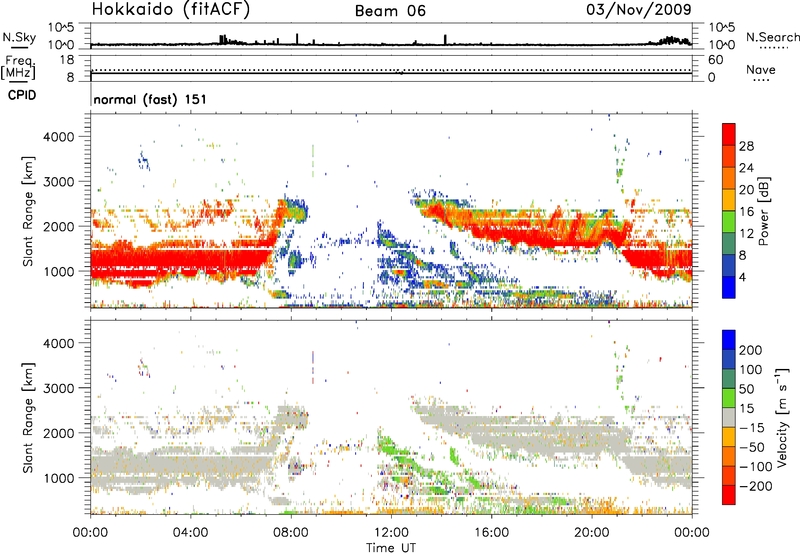
Task: Pick the light green Power colorbar segment
Action: pyautogui.click(x=729, y=221)
